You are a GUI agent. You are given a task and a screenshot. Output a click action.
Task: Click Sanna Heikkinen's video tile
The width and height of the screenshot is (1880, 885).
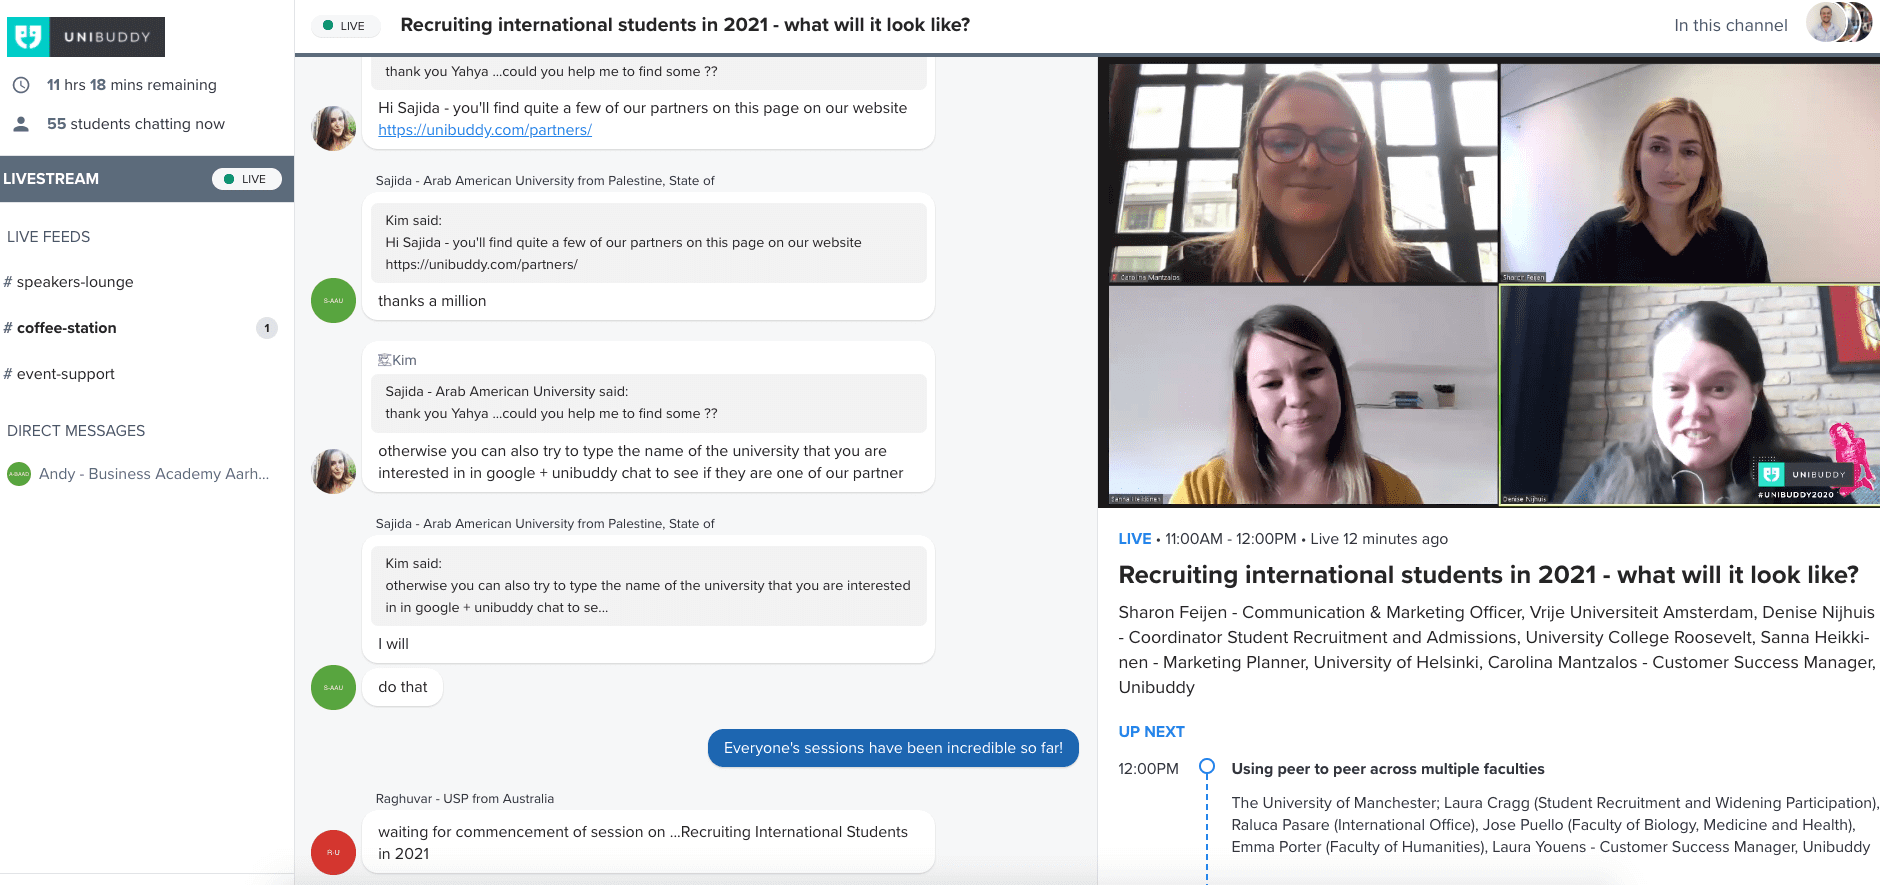[1303, 395]
